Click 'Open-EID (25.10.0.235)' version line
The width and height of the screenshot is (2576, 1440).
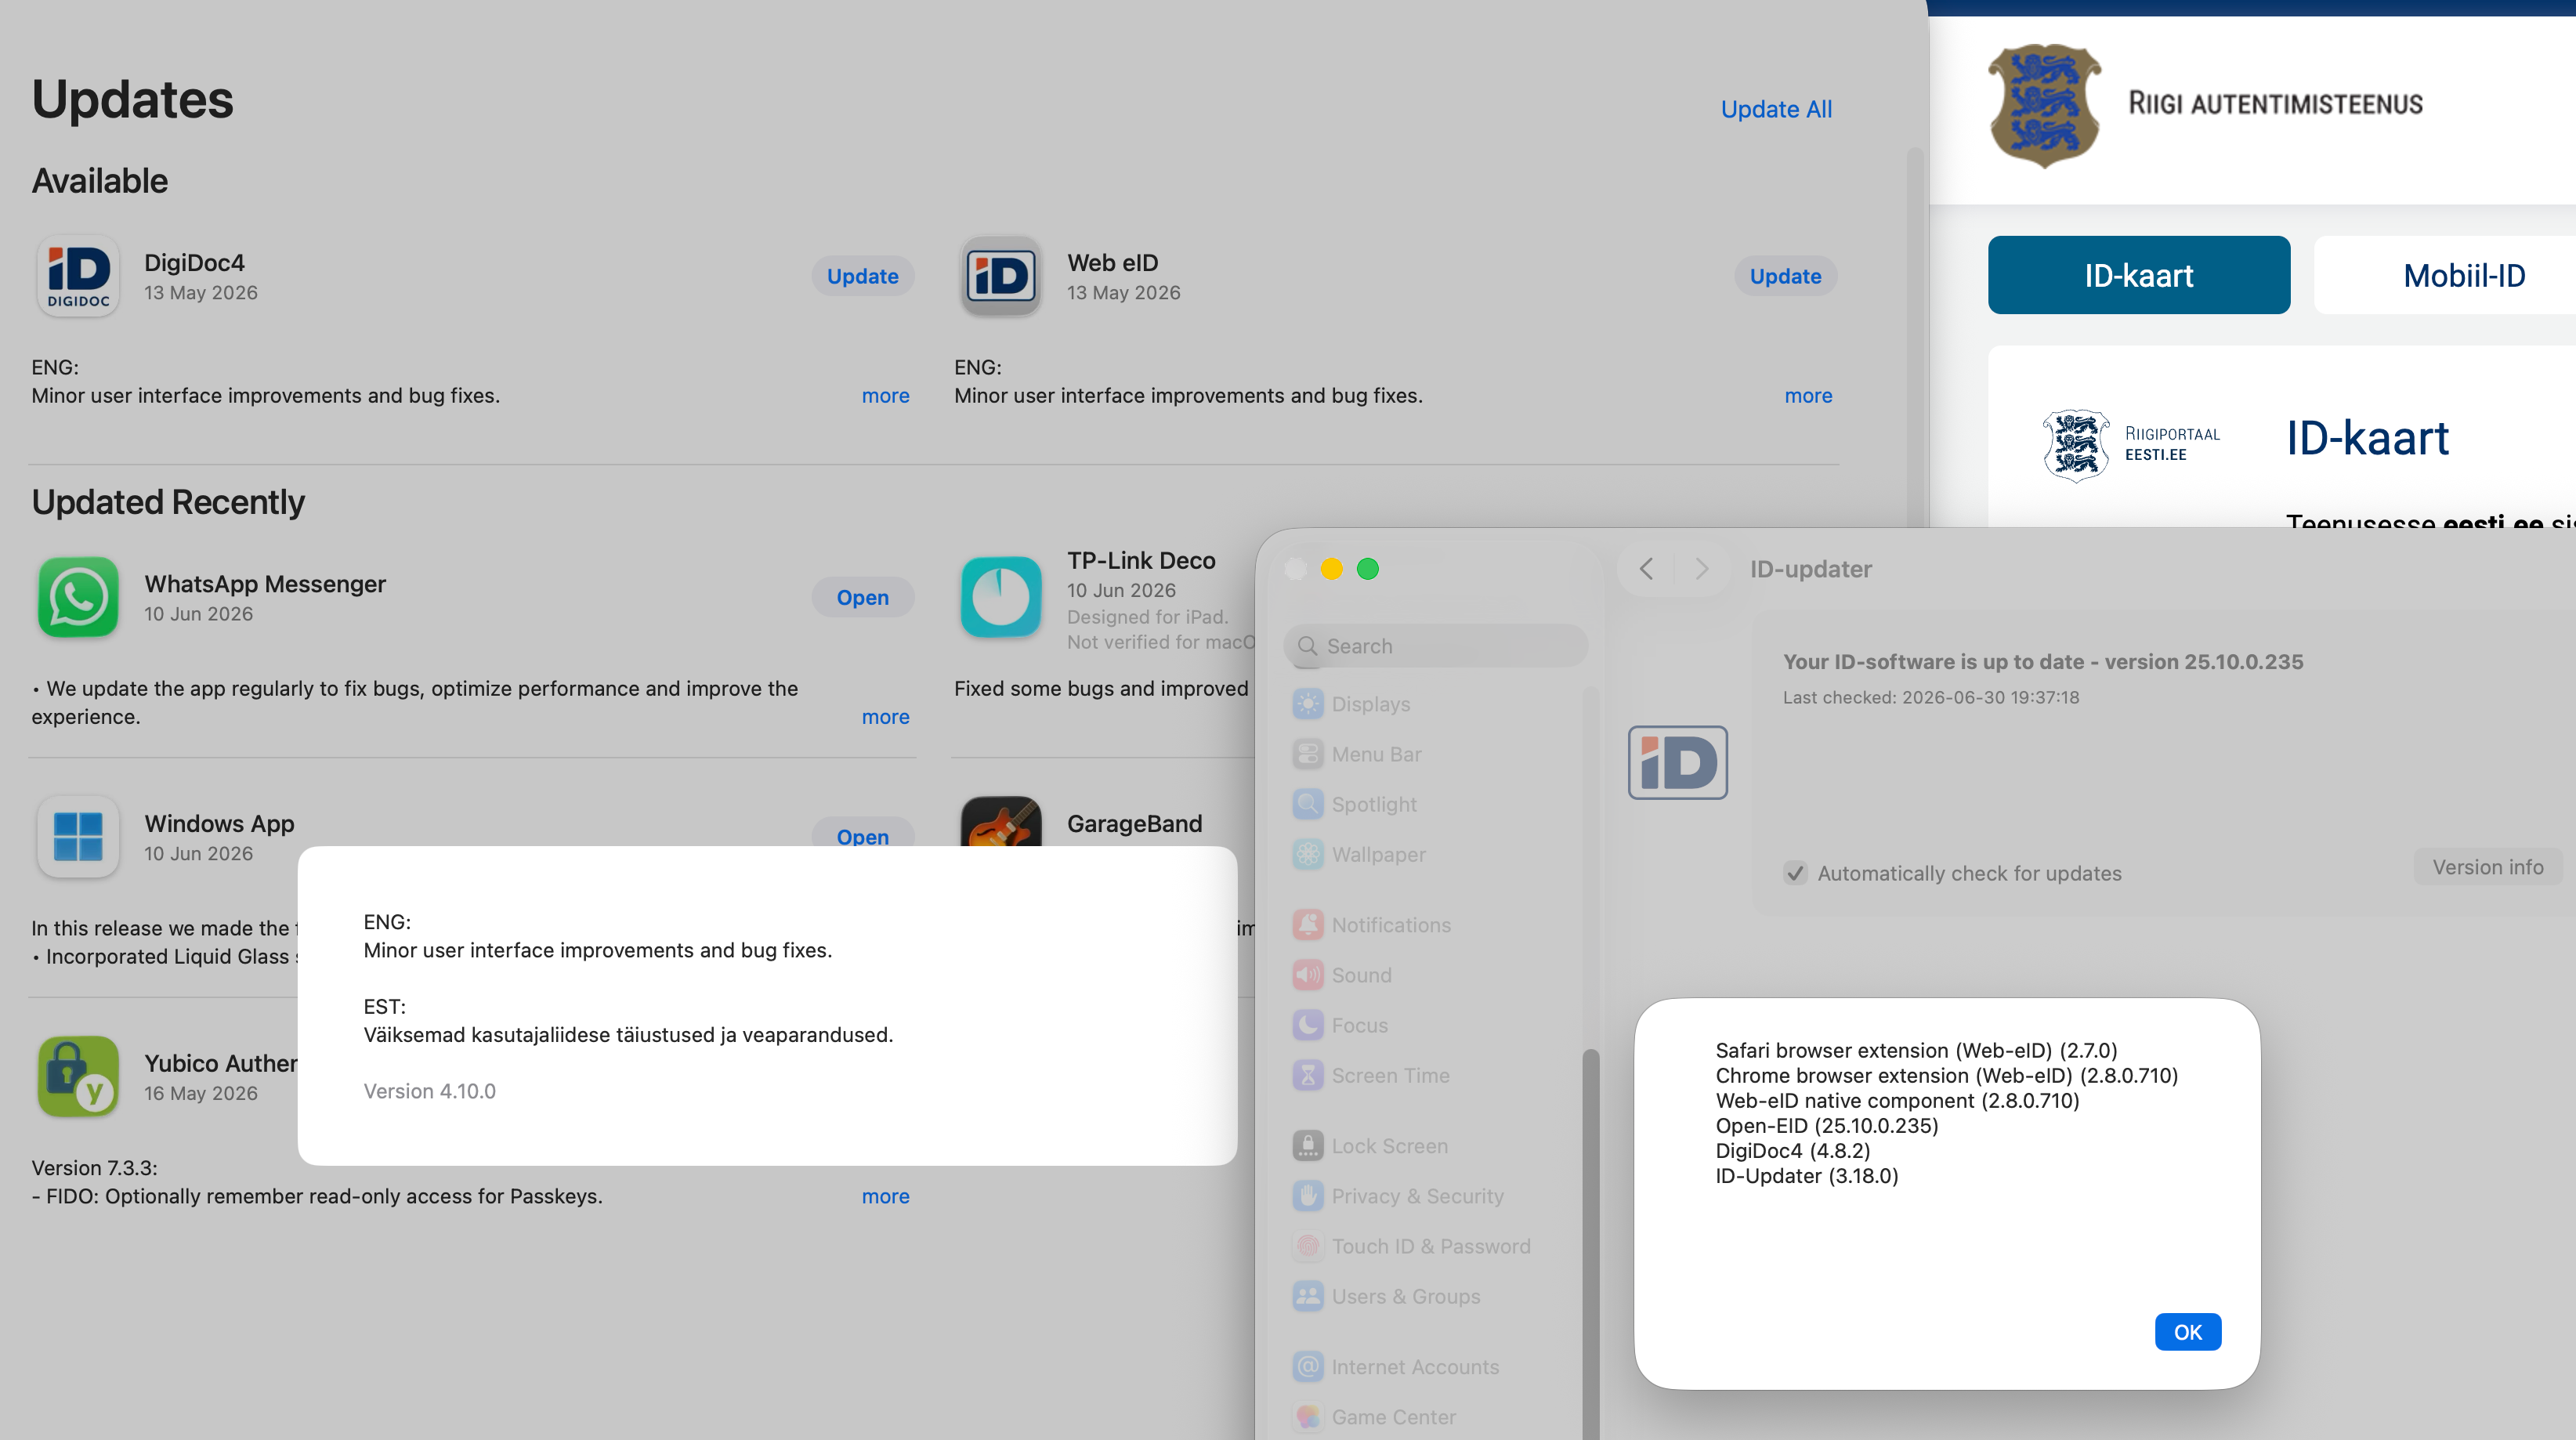(x=1827, y=1126)
